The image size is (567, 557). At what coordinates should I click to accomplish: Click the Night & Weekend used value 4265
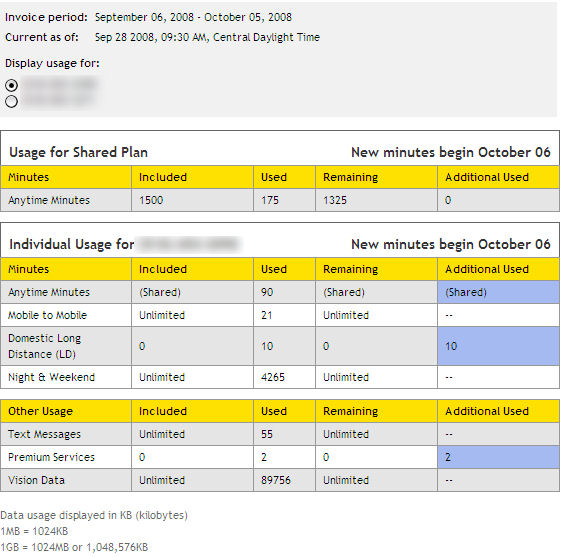[x=273, y=377]
